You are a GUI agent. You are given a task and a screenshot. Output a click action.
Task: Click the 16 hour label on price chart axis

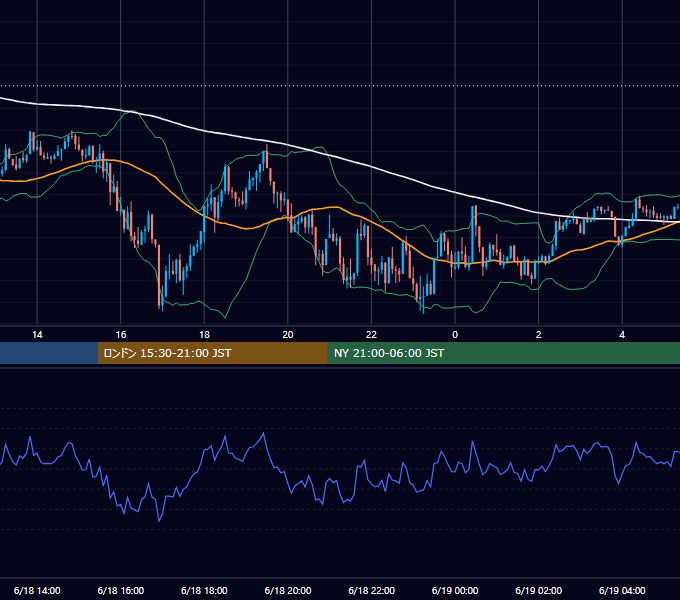pyautogui.click(x=121, y=335)
